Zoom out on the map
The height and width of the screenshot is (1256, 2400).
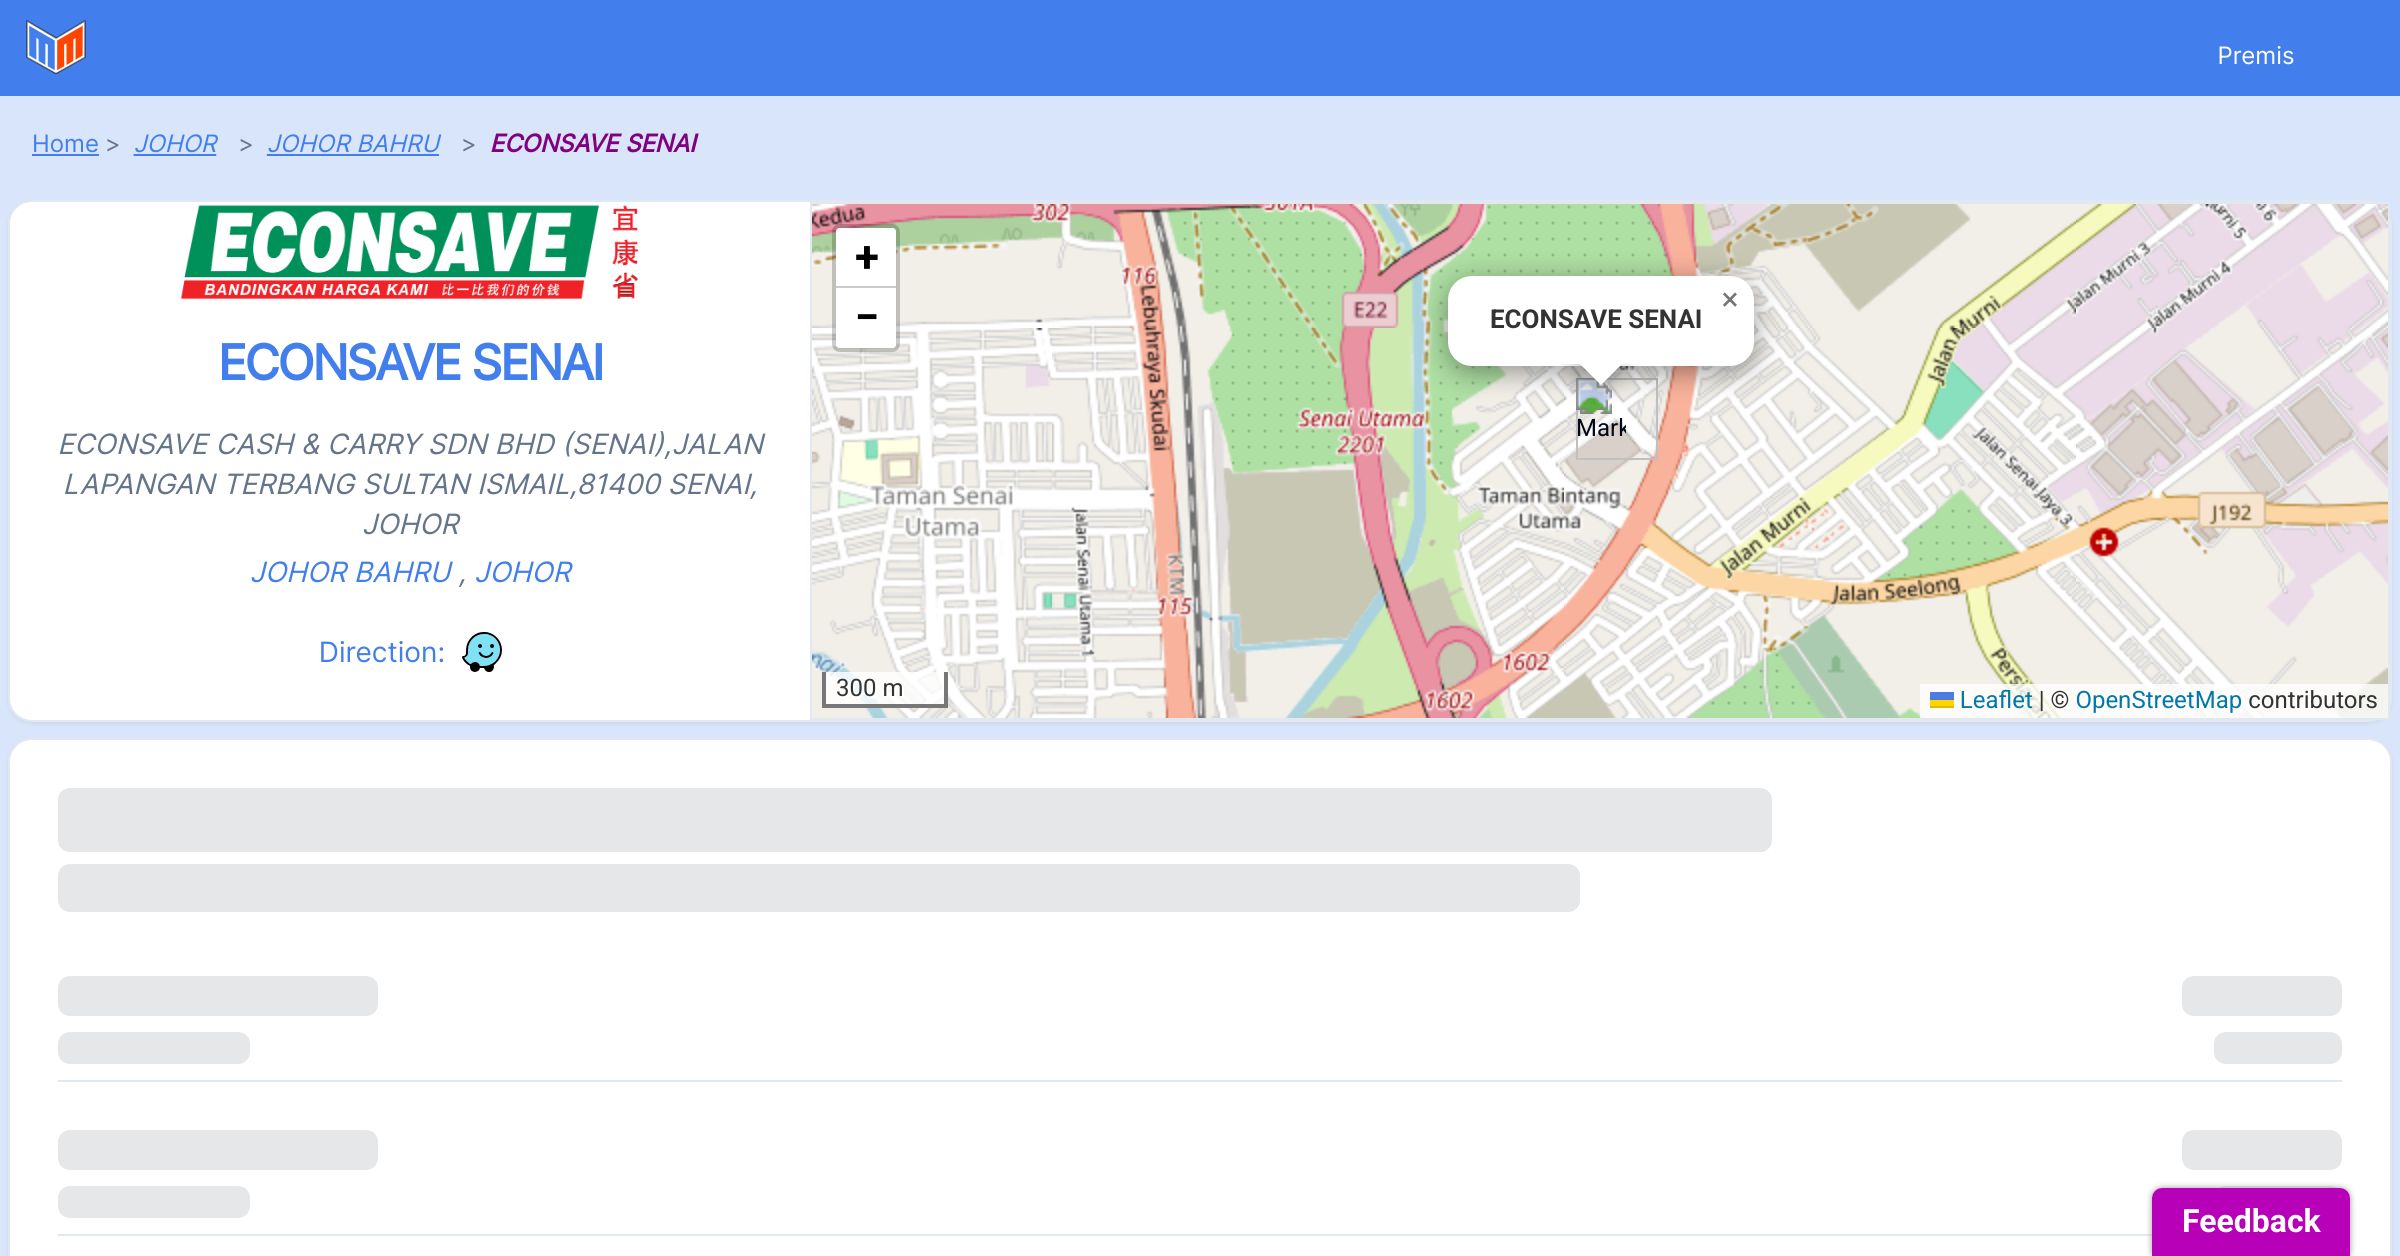tap(866, 317)
